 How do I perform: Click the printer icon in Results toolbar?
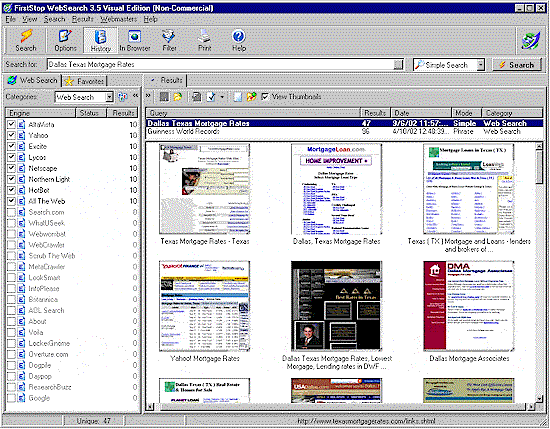click(x=197, y=96)
